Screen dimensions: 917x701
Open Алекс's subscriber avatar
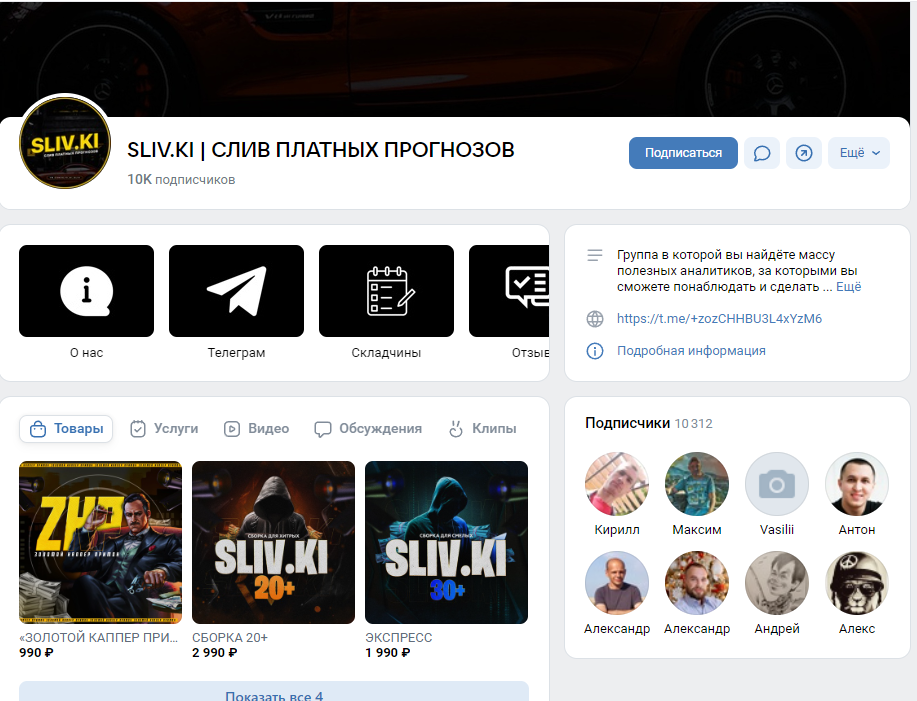pyautogui.click(x=857, y=583)
